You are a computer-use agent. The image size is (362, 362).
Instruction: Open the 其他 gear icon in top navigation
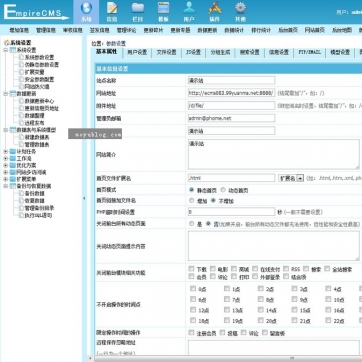point(240,8)
